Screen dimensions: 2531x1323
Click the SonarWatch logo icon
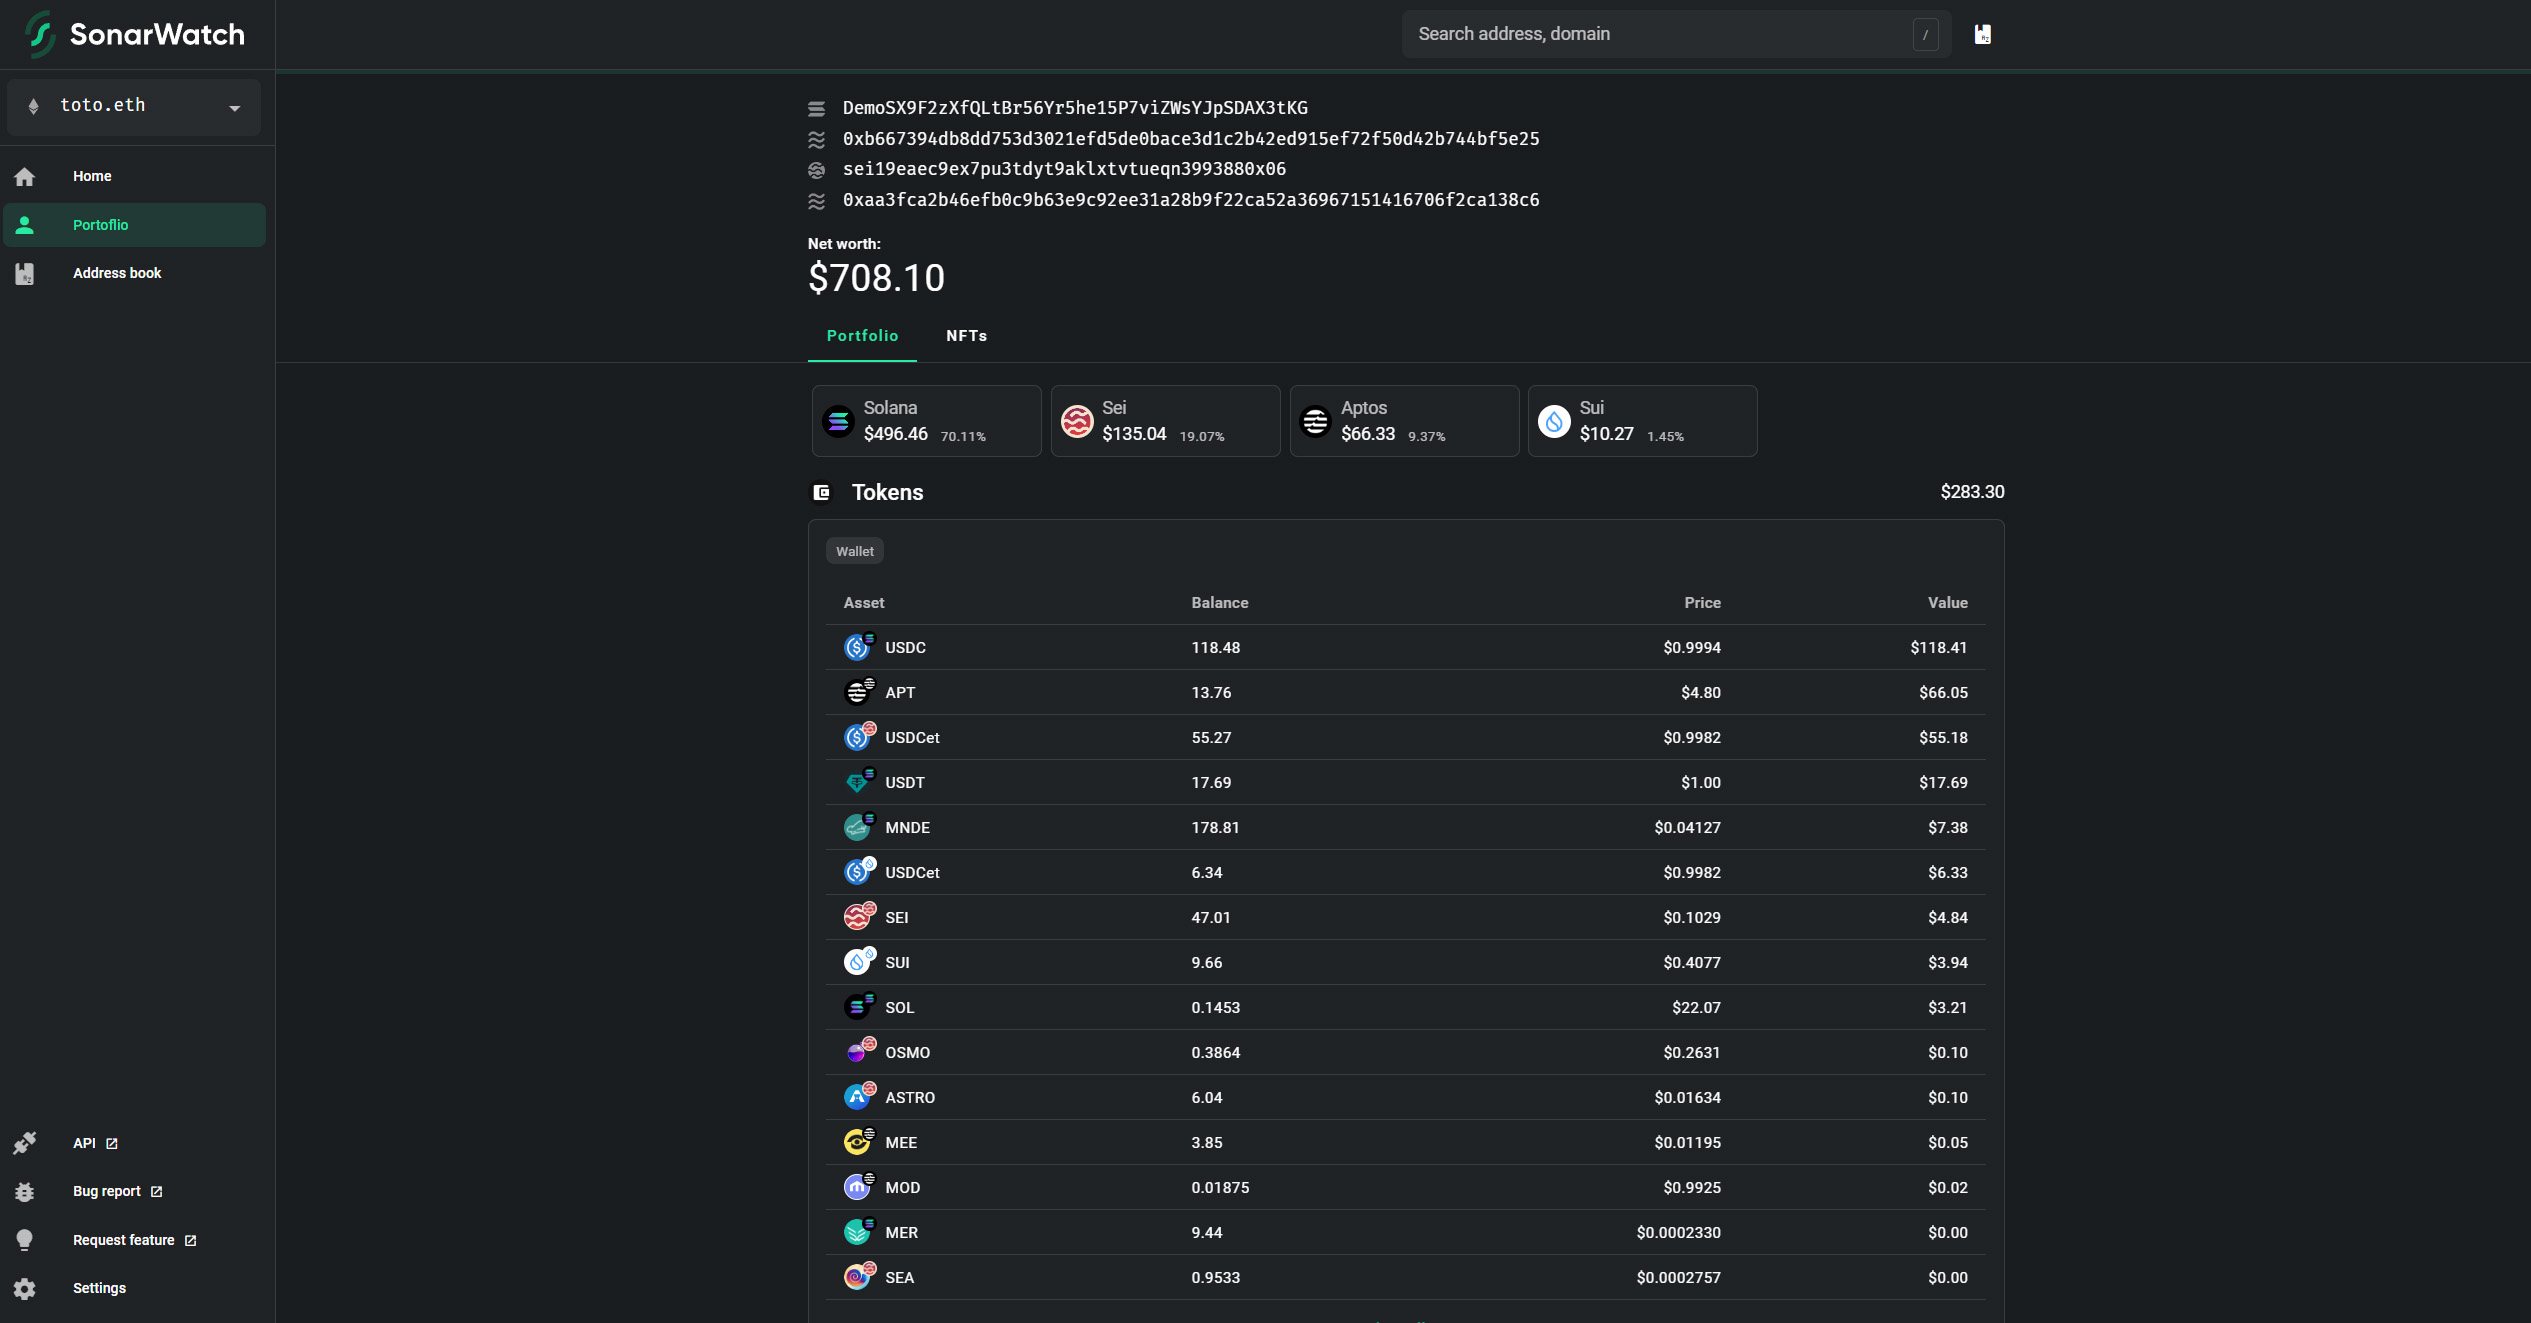(40, 34)
